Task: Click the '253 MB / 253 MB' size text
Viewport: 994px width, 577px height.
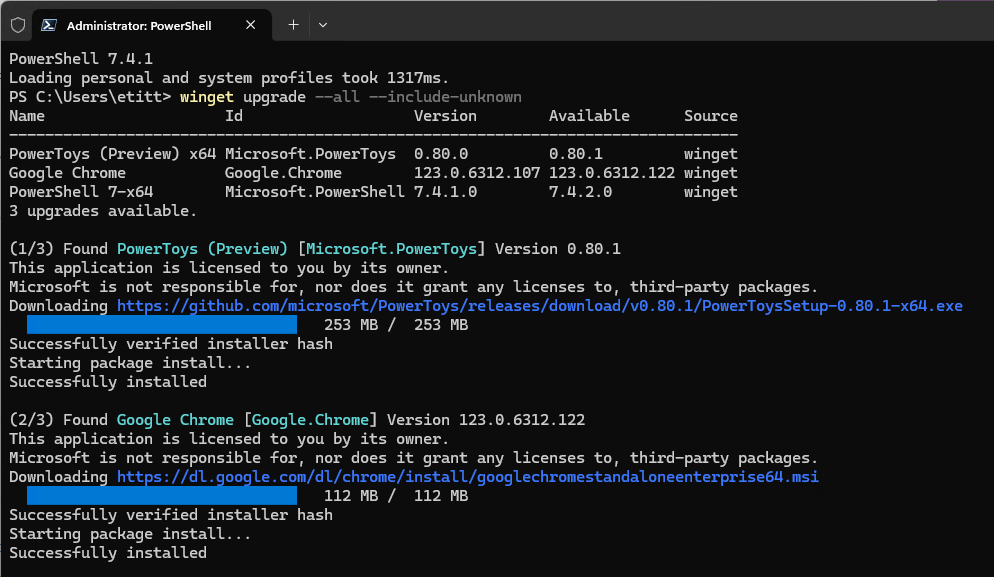Action: (x=396, y=325)
